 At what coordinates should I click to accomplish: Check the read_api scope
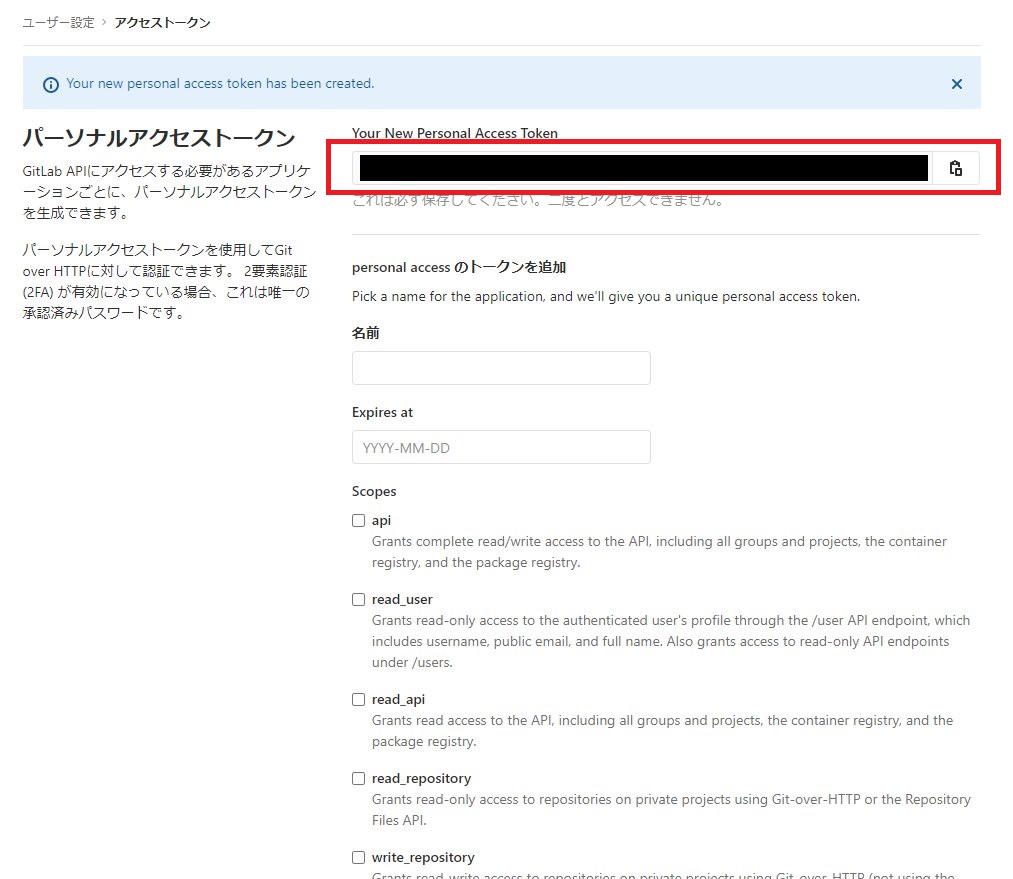[x=358, y=699]
